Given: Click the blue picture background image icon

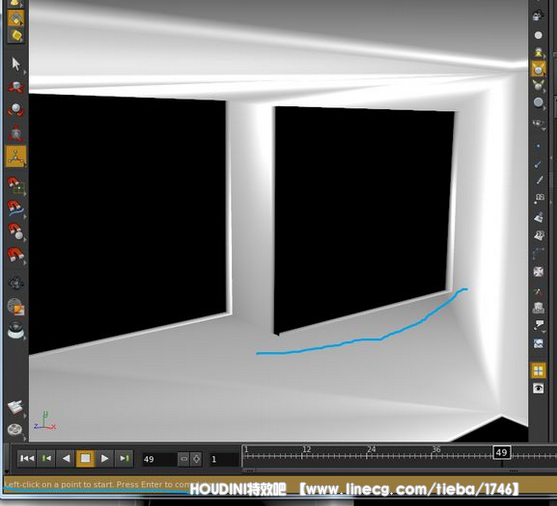Looking at the screenshot, I should (539, 343).
